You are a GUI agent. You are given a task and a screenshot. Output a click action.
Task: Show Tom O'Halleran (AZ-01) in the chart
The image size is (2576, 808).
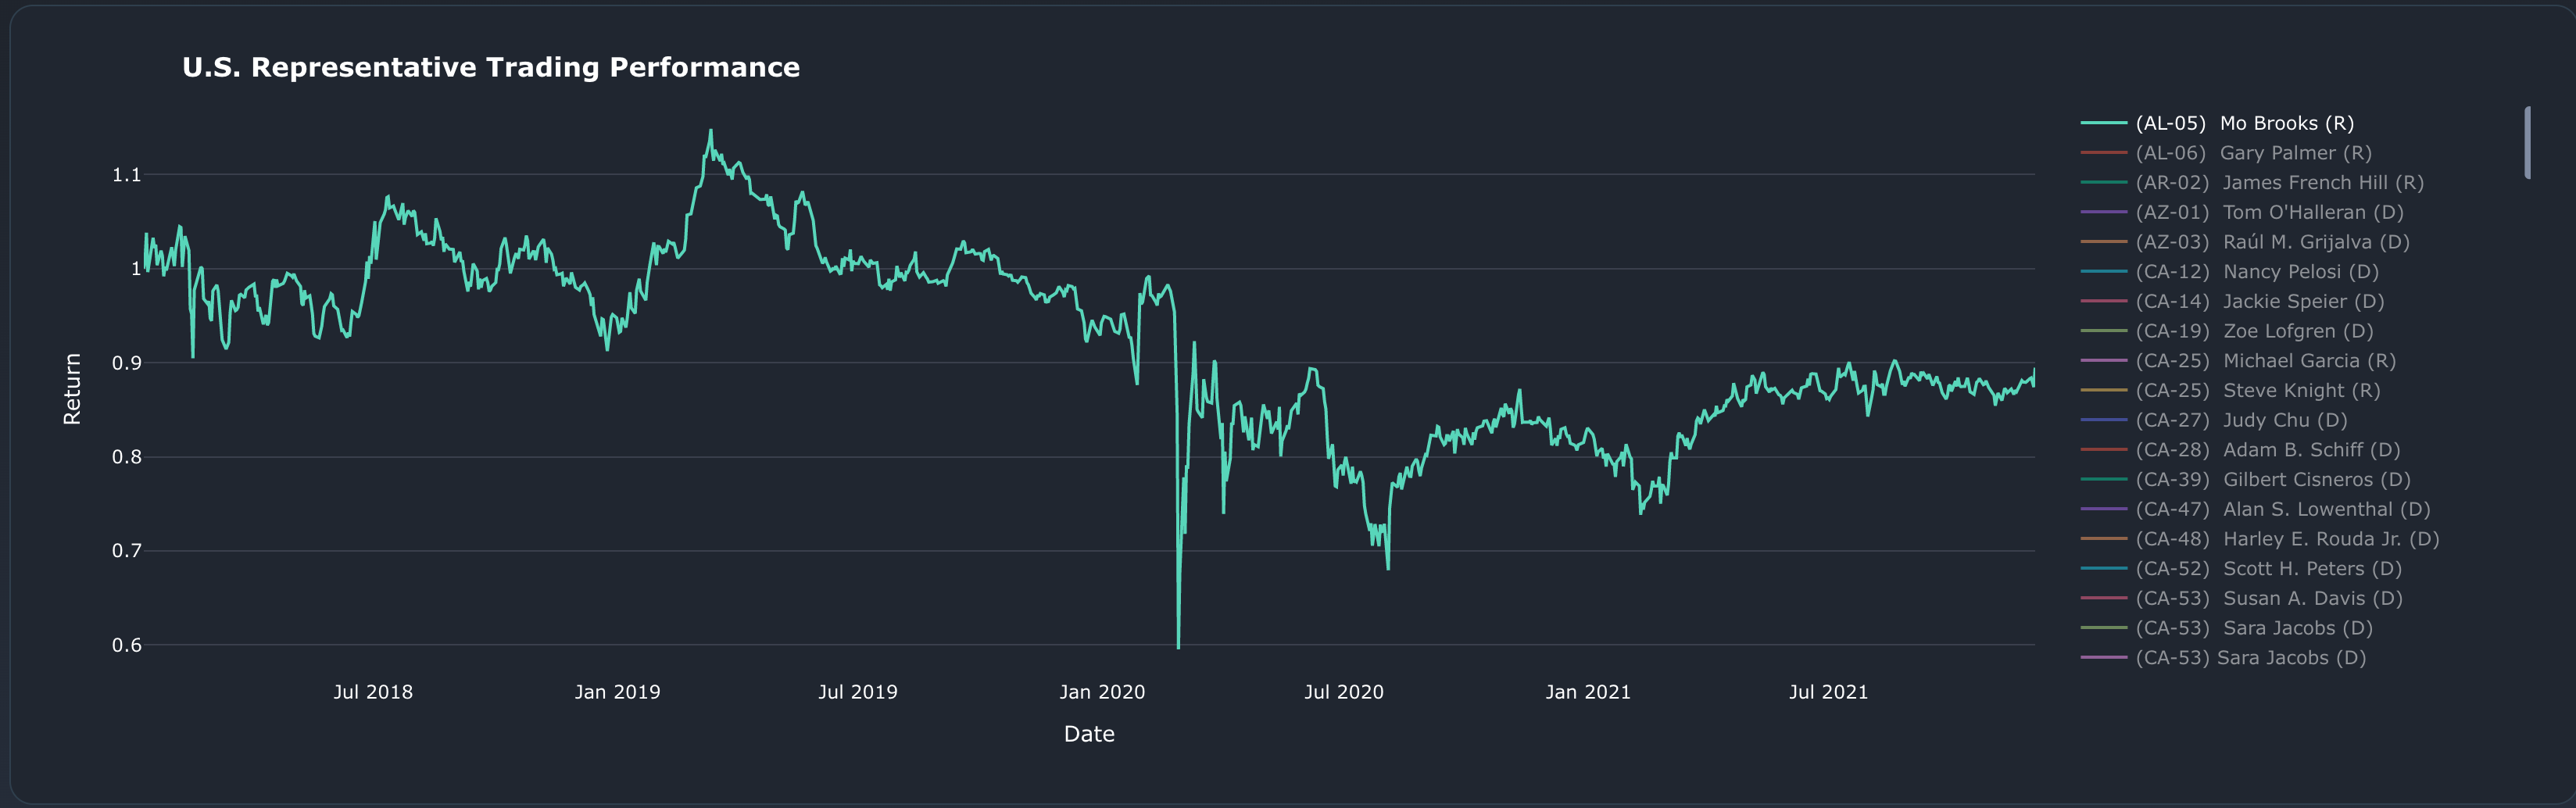point(2242,212)
